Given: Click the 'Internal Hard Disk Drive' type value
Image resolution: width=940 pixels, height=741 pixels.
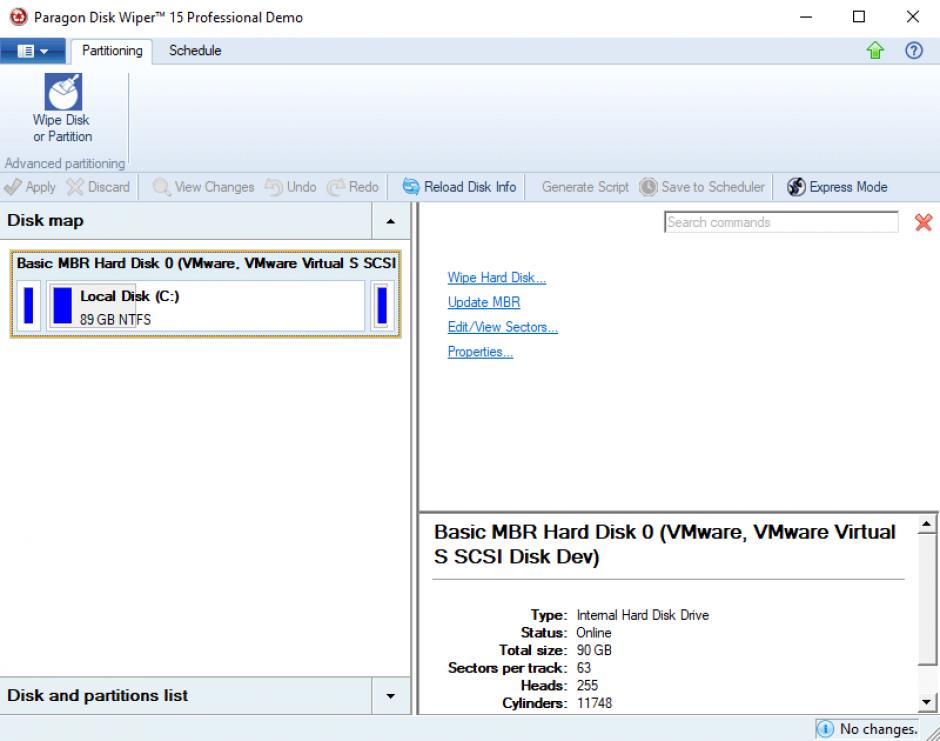Looking at the screenshot, I should tap(642, 615).
